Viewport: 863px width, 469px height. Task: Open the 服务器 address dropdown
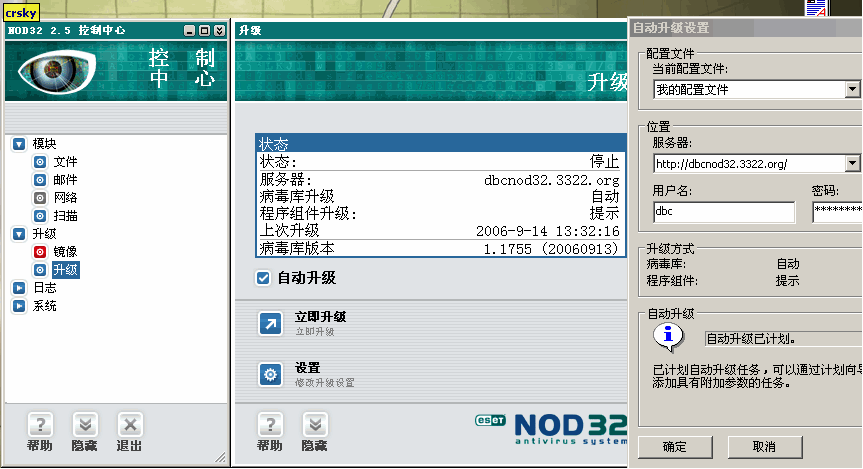(x=853, y=163)
